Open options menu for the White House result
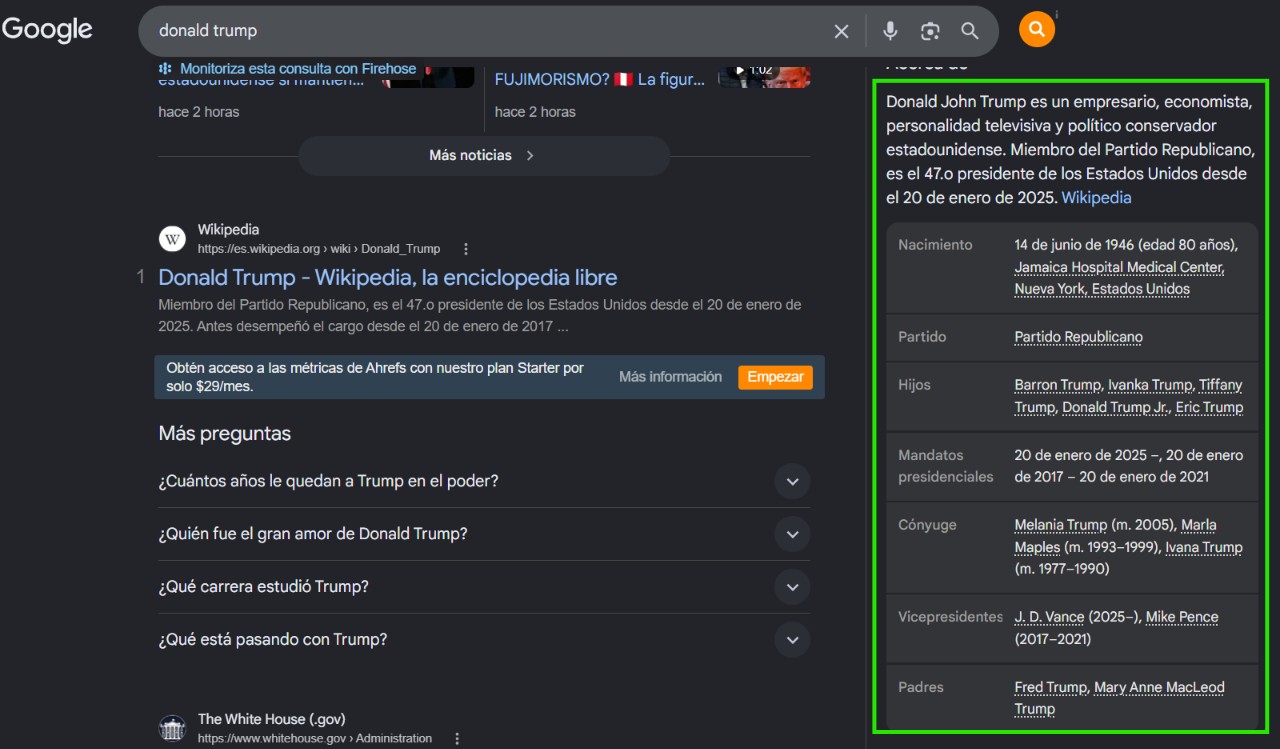Screen dimensions: 1280x749 458,739
